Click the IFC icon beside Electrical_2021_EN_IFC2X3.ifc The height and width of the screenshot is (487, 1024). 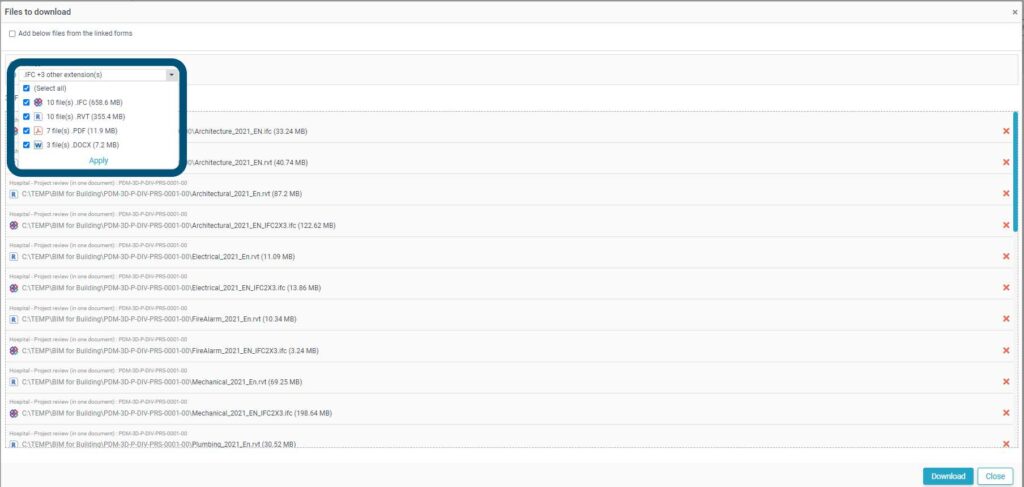[14, 288]
